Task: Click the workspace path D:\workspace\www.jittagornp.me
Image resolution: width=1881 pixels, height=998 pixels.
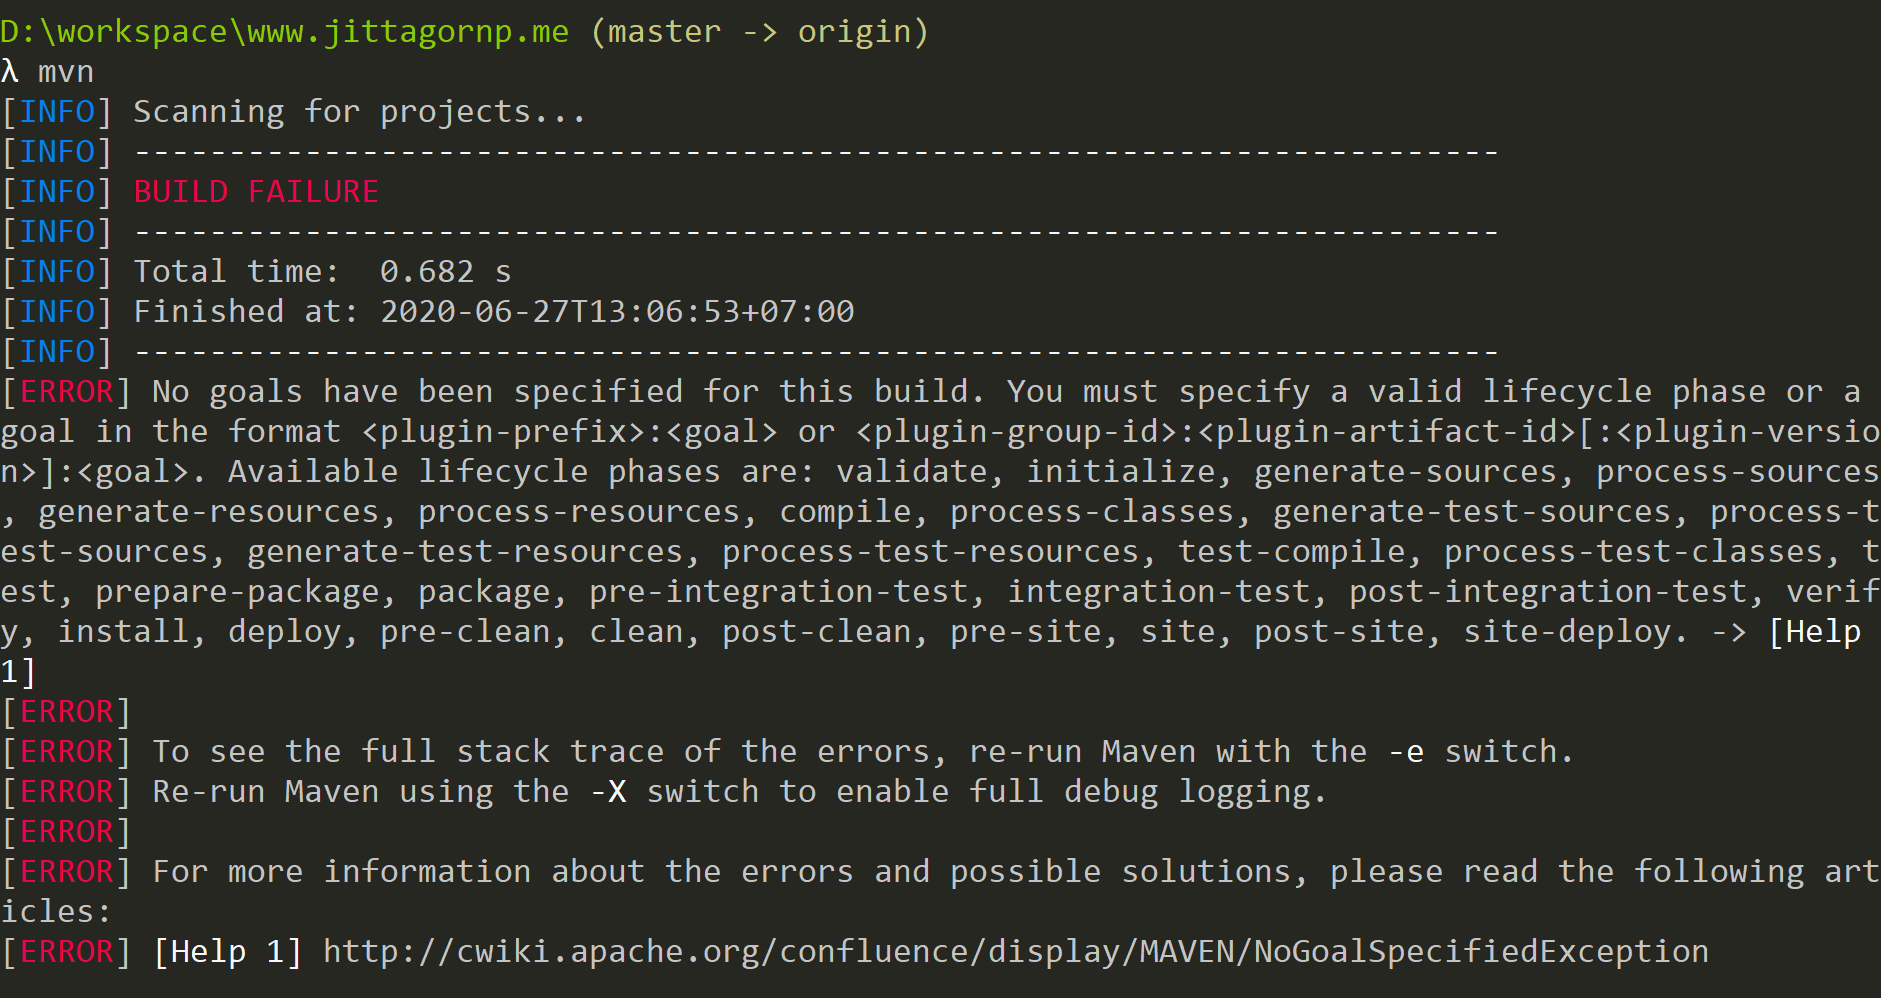Action: point(285,32)
